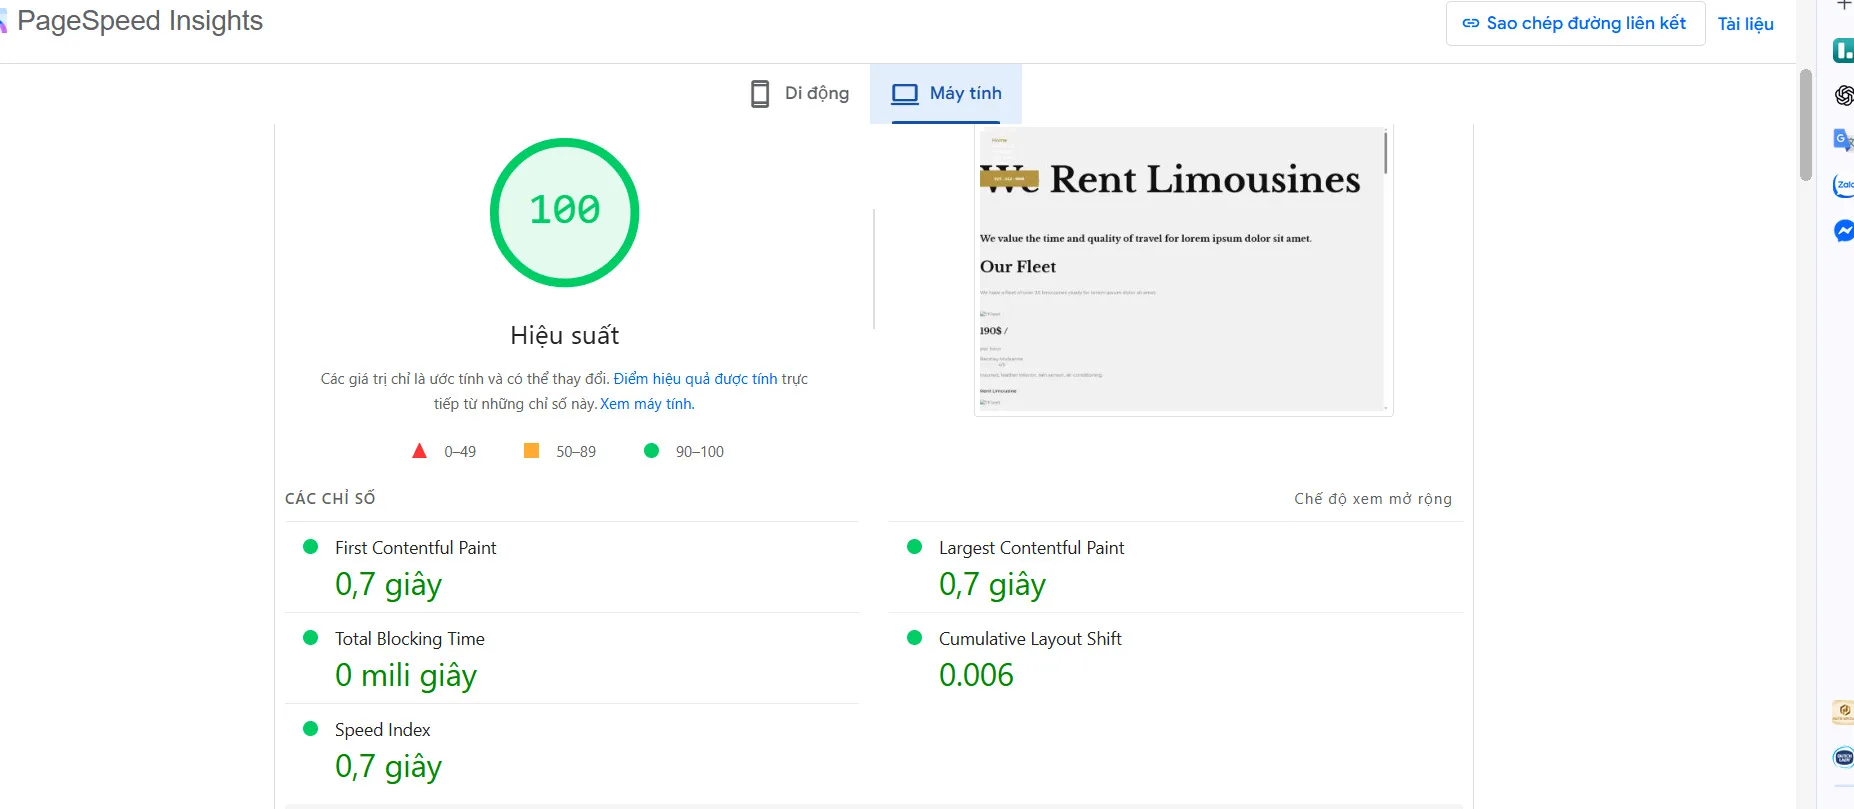Open Google Translate in the sidebar
This screenshot has width=1854, height=809.
click(1843, 140)
